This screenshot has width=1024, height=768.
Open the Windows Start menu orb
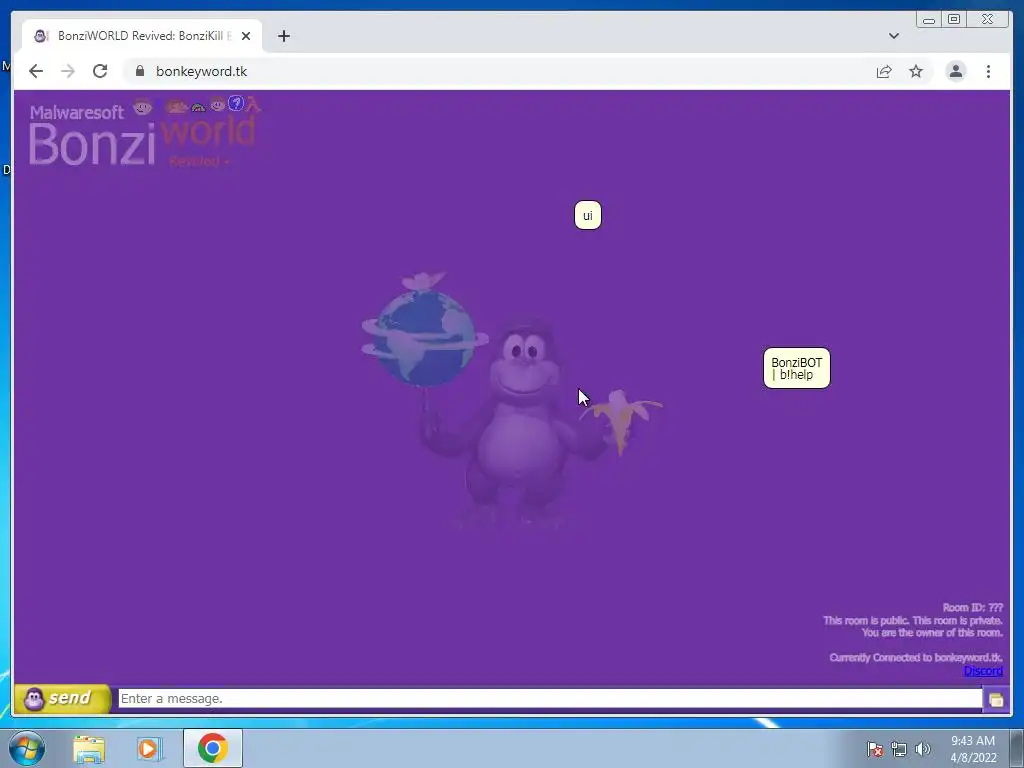[27, 748]
